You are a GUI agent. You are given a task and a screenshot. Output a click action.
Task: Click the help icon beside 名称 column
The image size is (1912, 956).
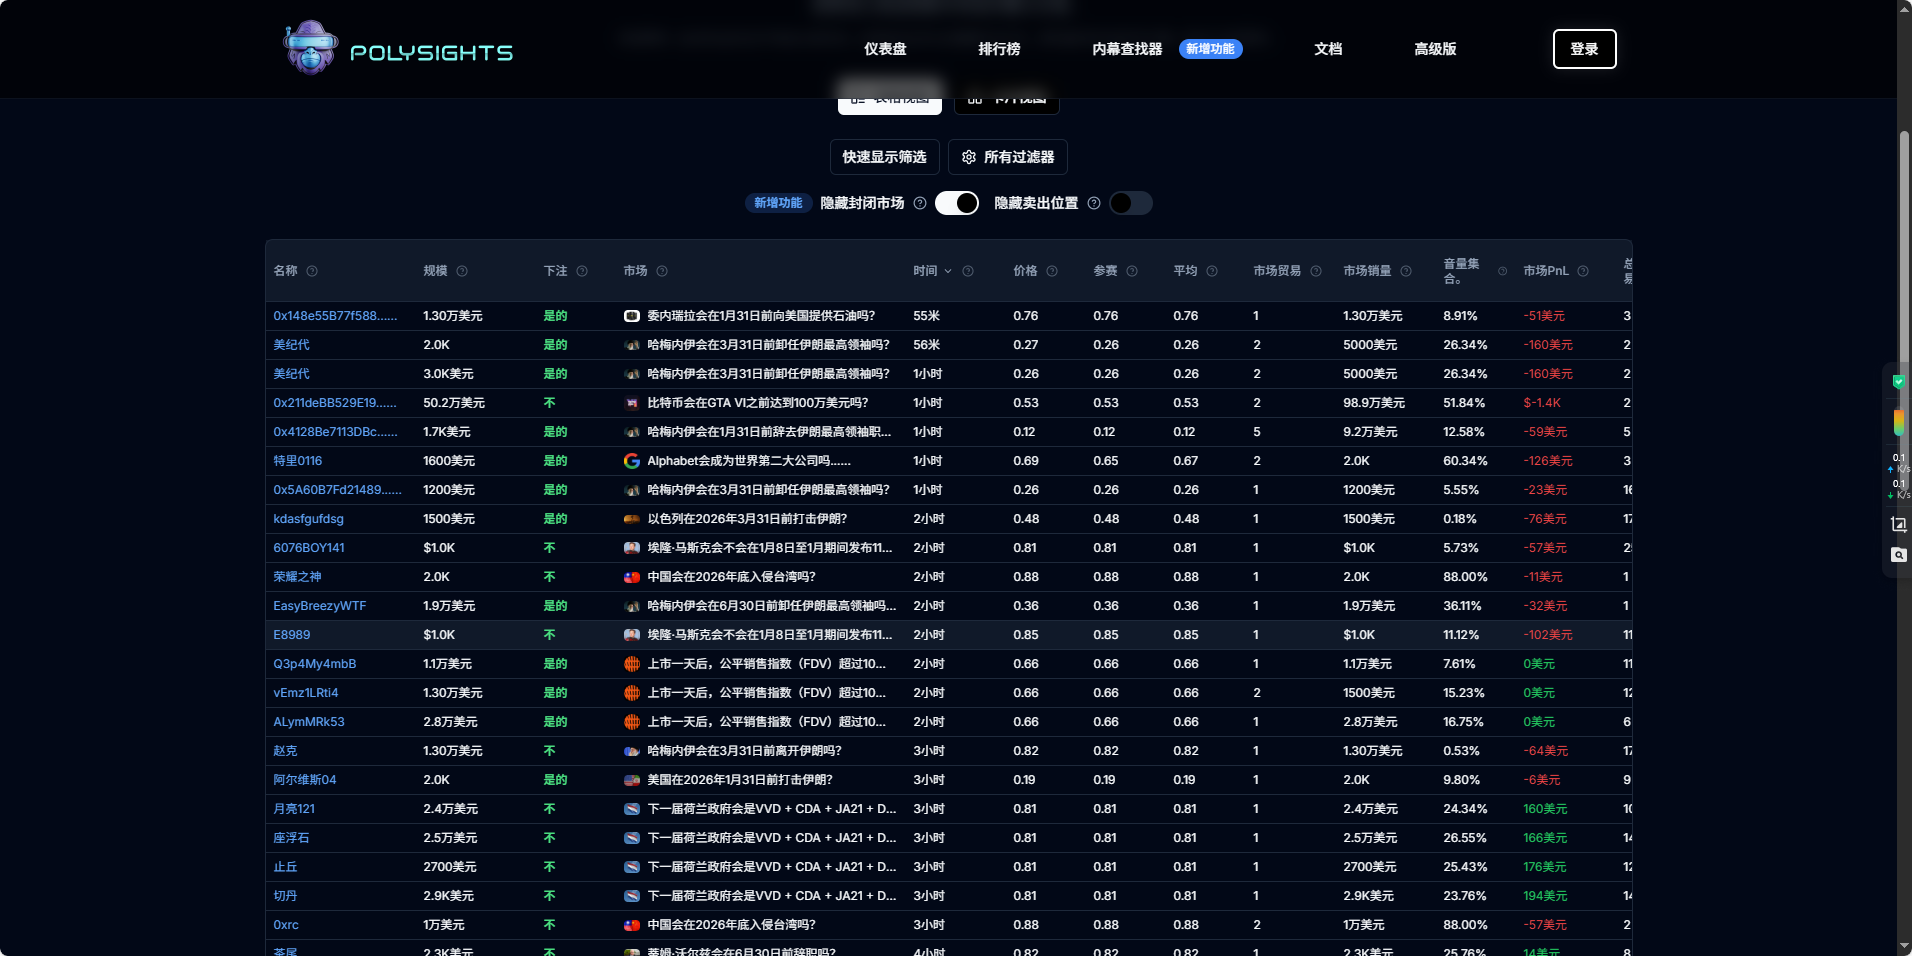[x=312, y=271]
